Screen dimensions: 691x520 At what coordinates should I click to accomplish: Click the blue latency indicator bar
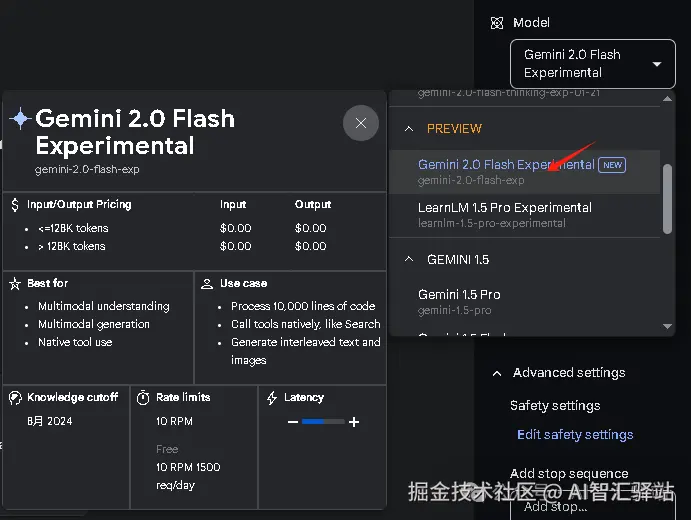coord(320,422)
